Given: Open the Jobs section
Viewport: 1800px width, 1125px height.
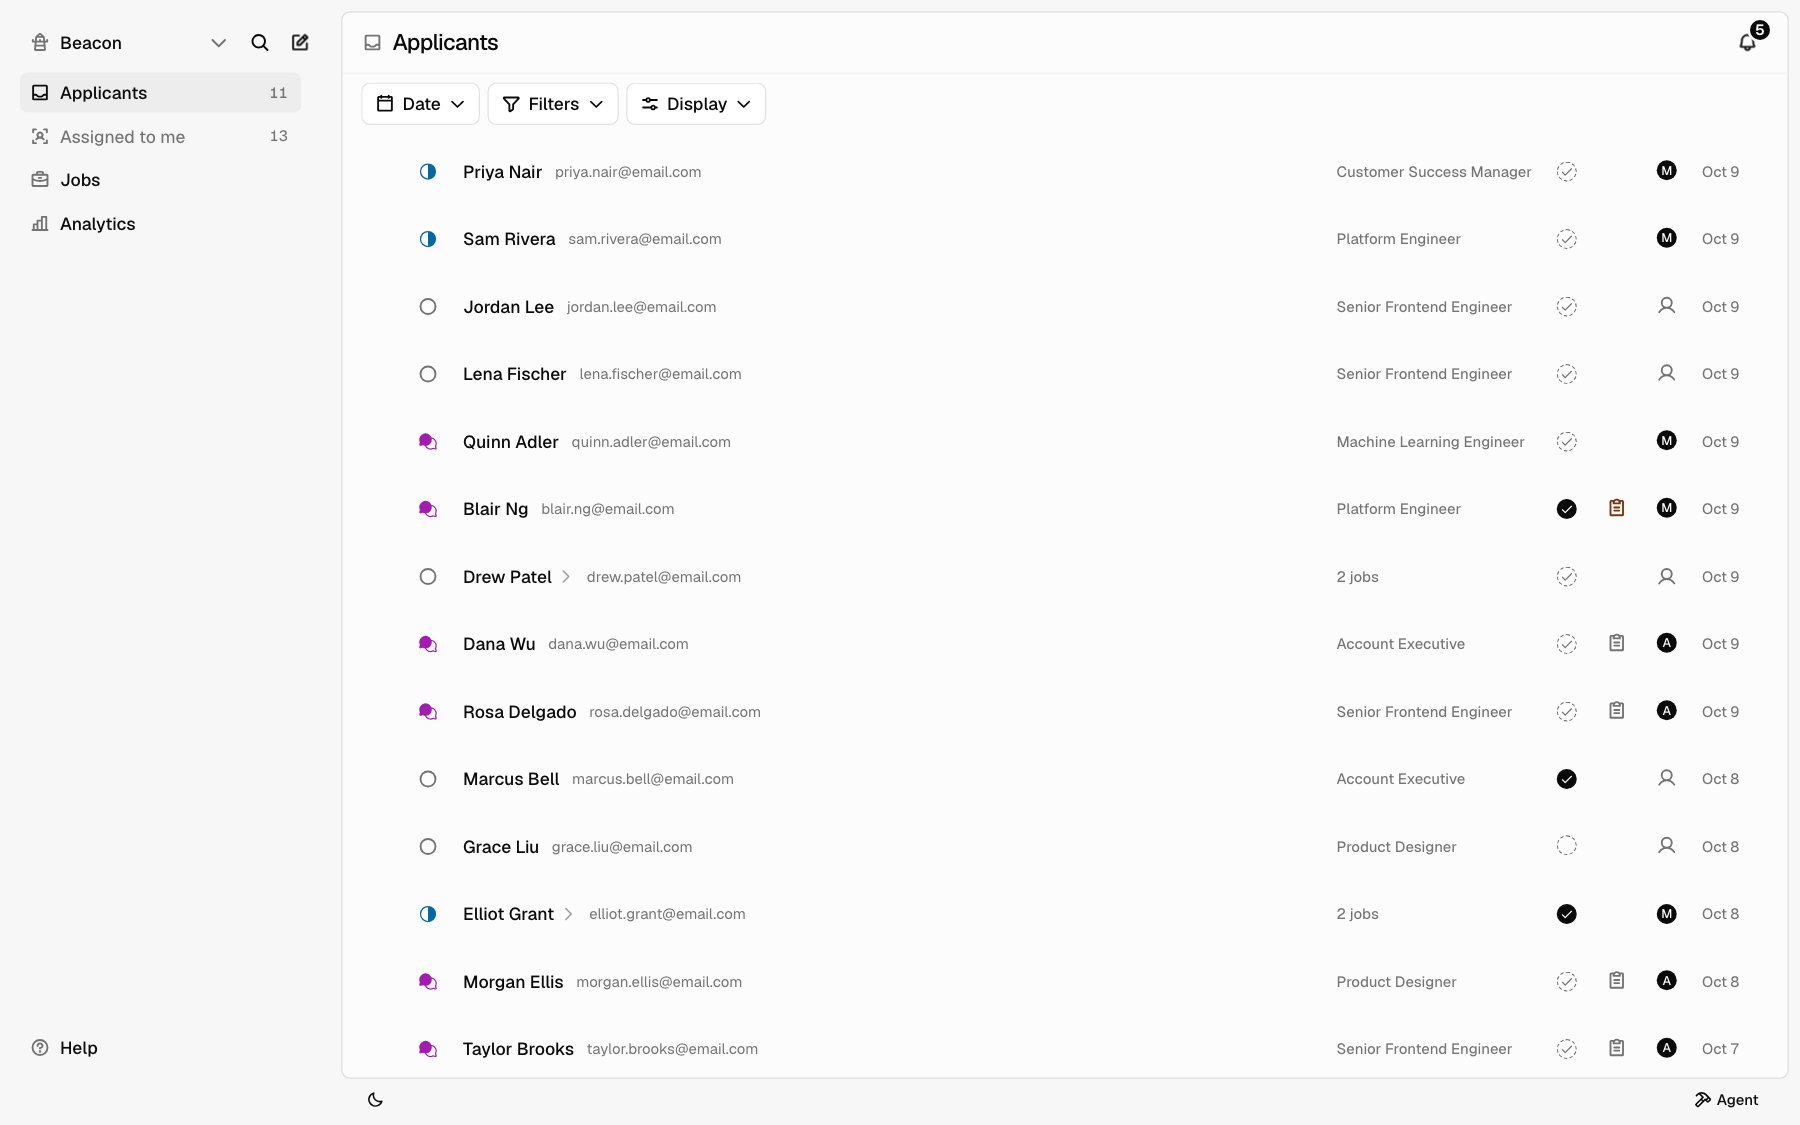Looking at the screenshot, I should (160, 180).
